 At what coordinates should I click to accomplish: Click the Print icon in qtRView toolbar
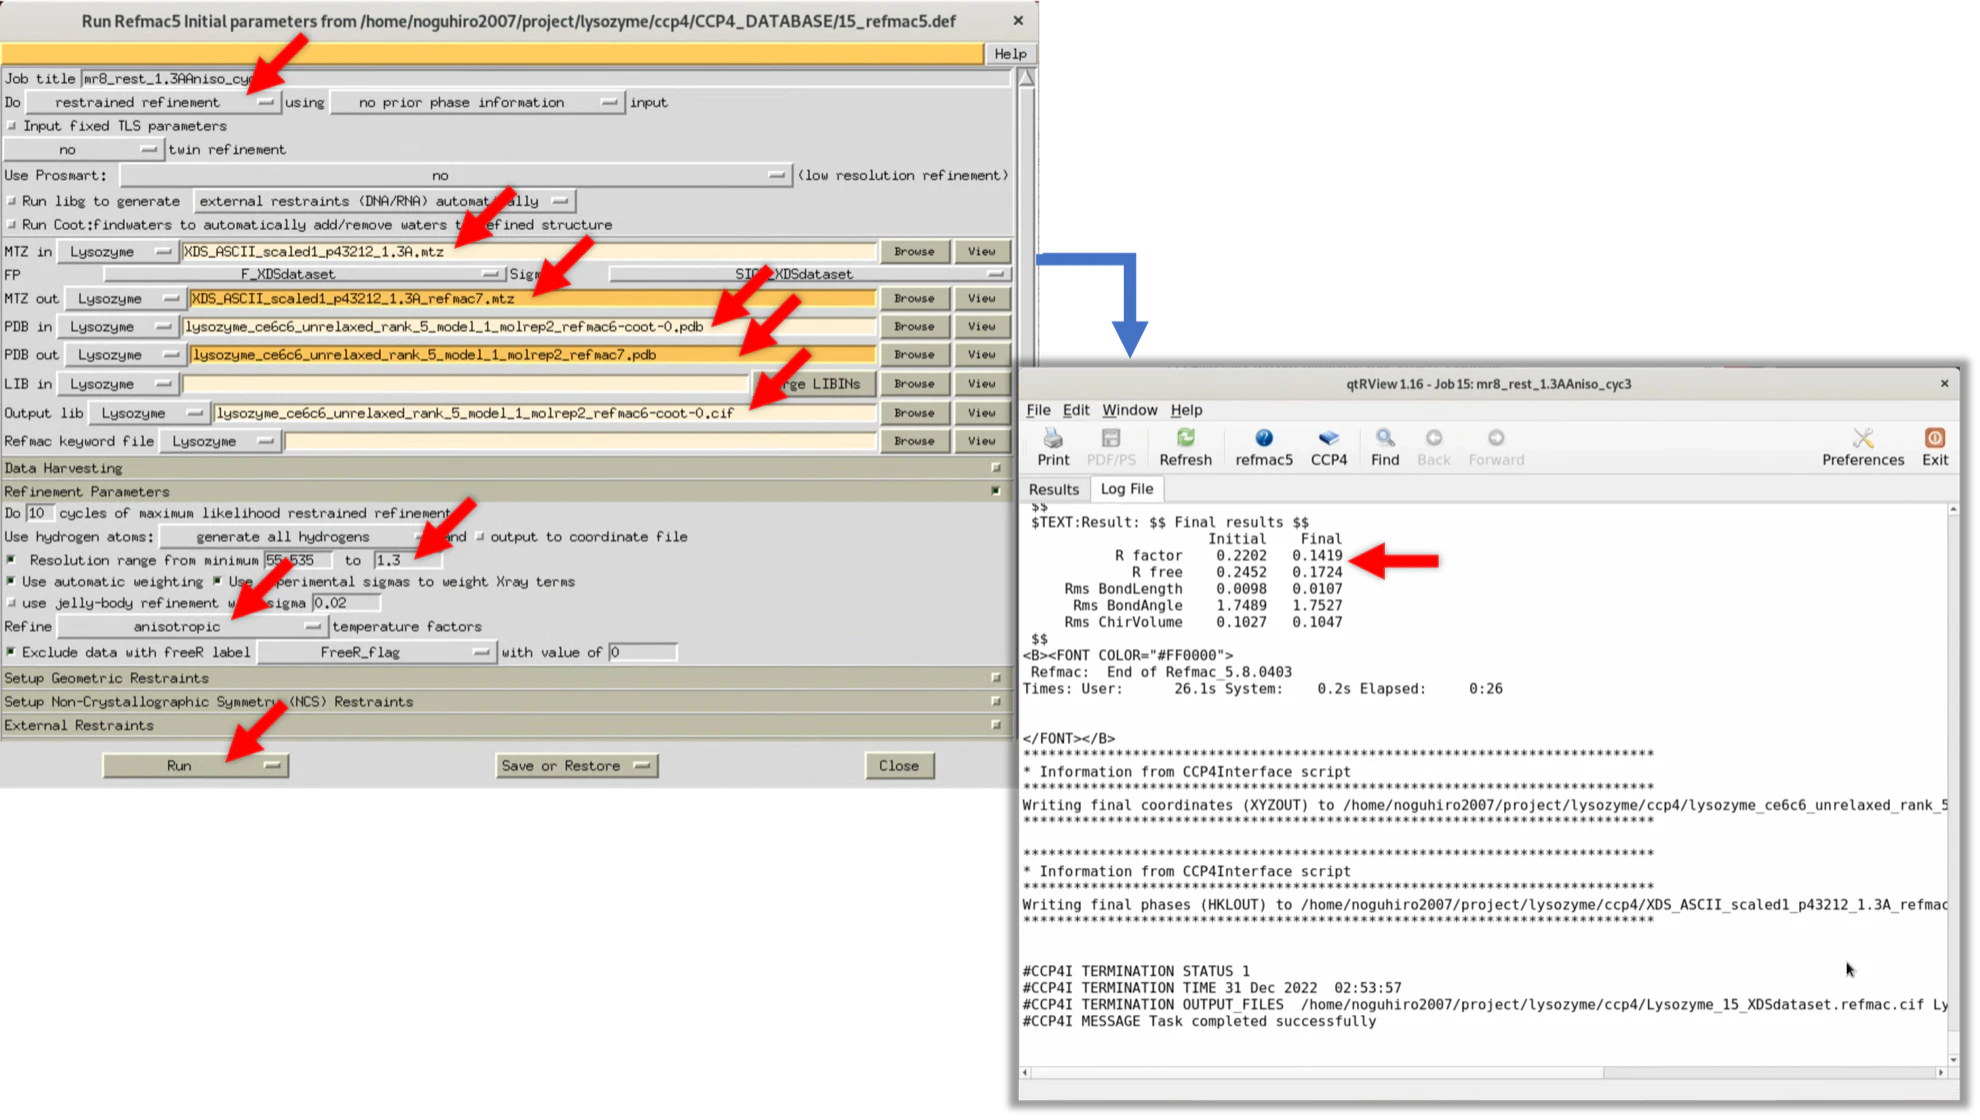pyautogui.click(x=1053, y=438)
